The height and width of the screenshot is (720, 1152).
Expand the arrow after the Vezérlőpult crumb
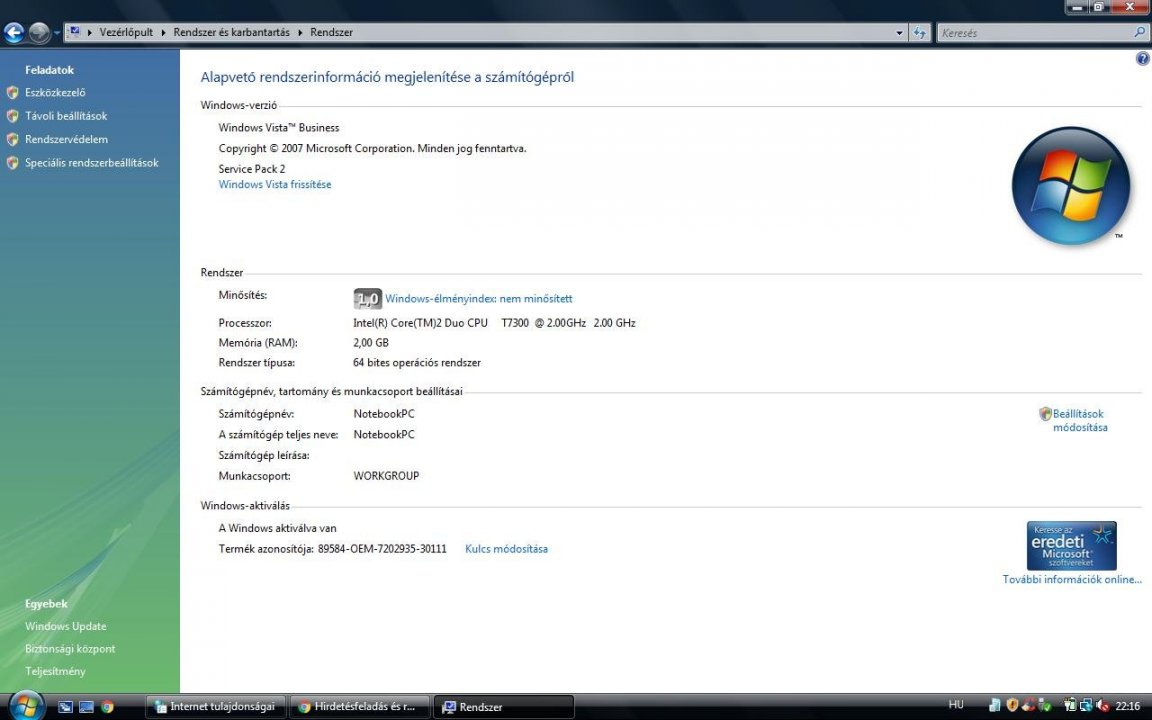click(x=163, y=32)
